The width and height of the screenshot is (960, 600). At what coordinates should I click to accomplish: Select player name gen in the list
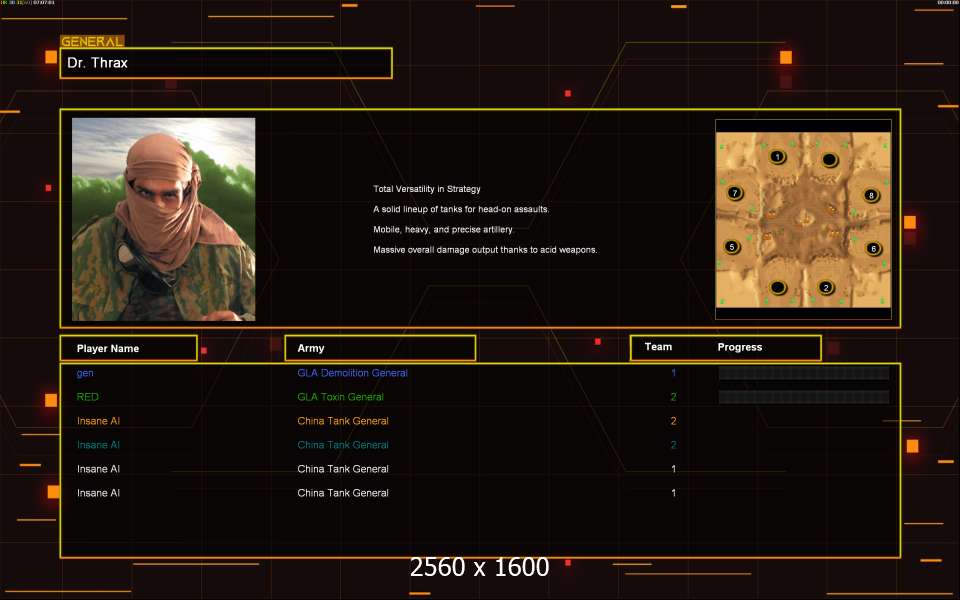tap(85, 373)
